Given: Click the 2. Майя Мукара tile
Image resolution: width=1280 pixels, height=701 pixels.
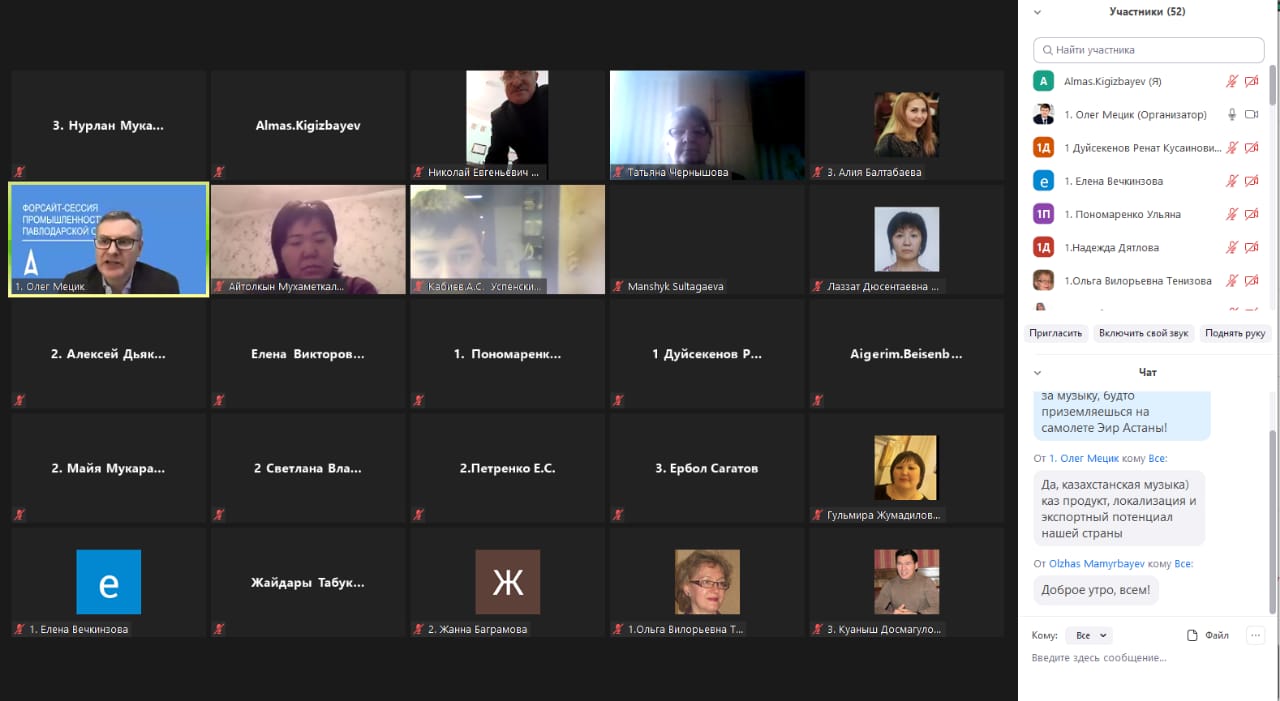Looking at the screenshot, I should pos(108,468).
